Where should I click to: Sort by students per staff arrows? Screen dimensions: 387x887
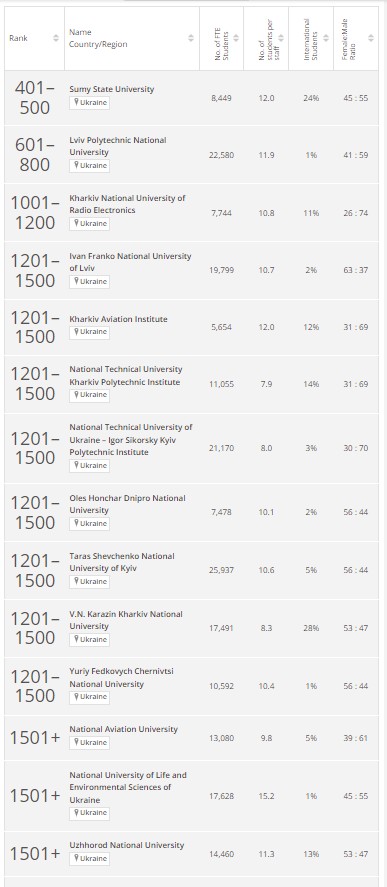pos(281,38)
